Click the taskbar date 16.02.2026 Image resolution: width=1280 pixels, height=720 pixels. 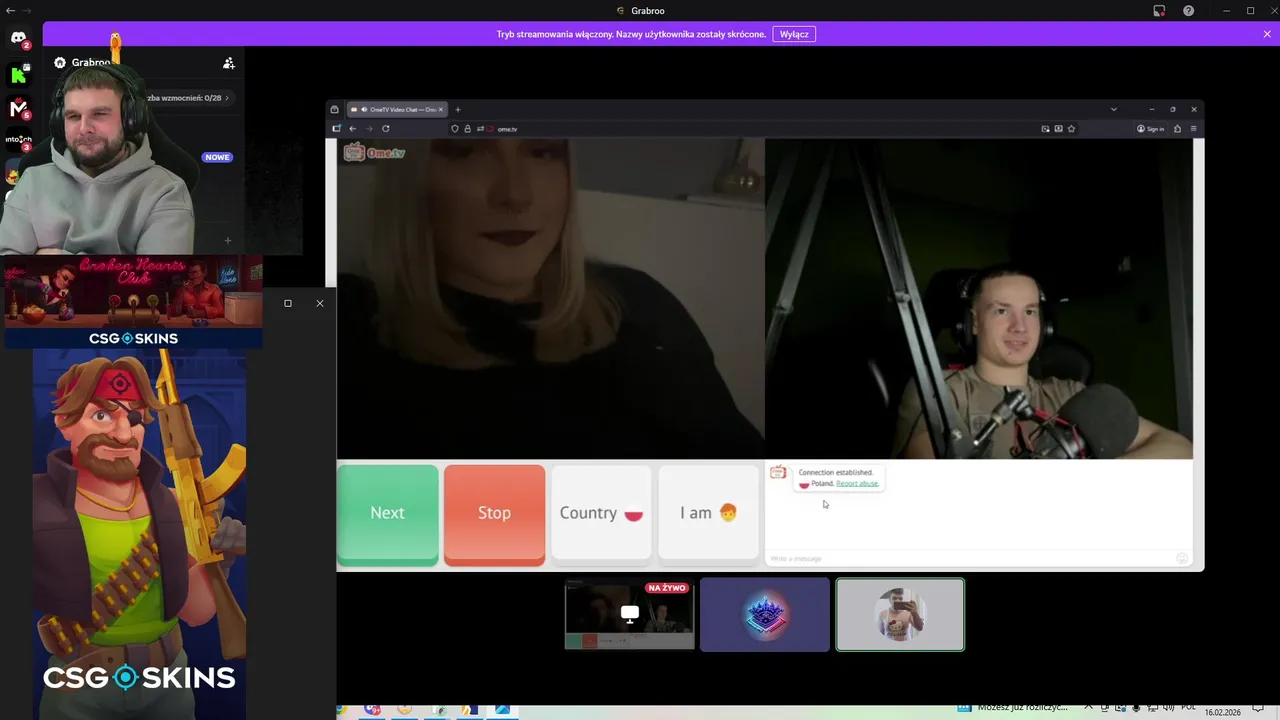1222,713
